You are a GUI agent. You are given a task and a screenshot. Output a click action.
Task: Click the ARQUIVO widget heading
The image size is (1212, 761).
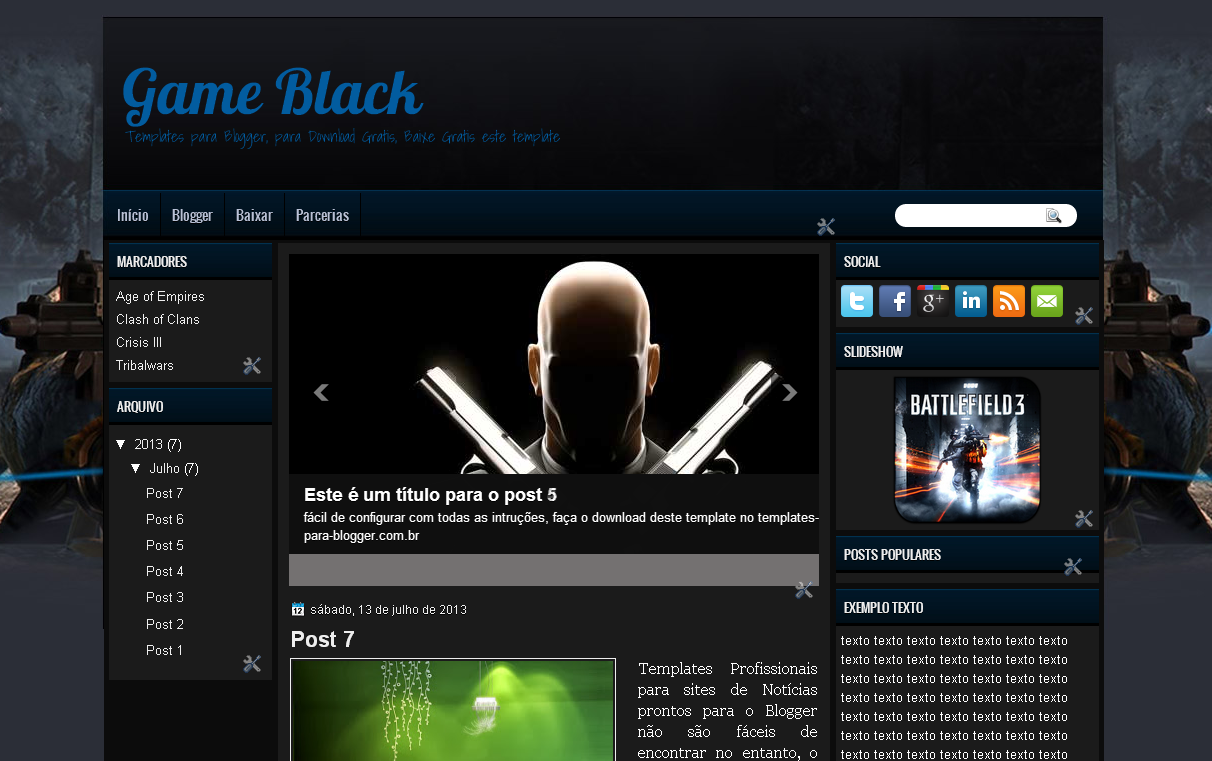tap(140, 406)
